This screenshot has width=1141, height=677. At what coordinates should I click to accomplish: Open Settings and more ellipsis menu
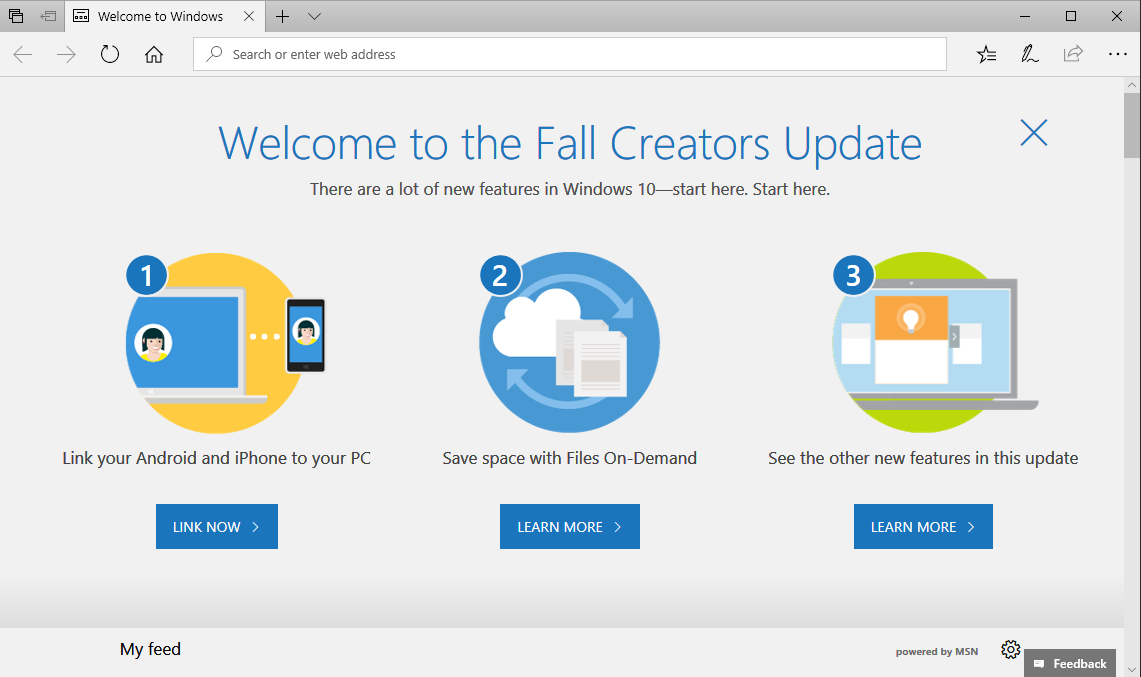1118,54
